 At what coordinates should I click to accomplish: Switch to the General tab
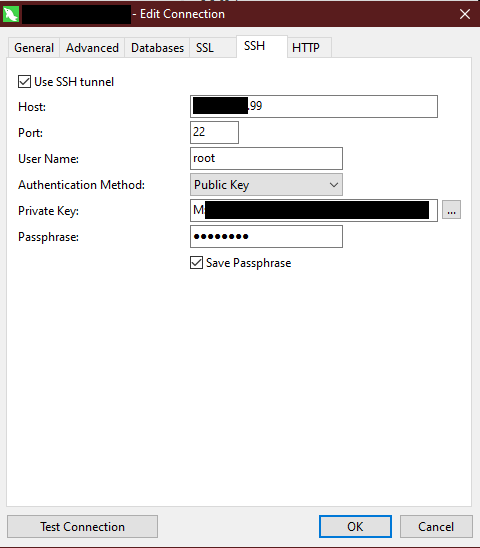coord(34,48)
